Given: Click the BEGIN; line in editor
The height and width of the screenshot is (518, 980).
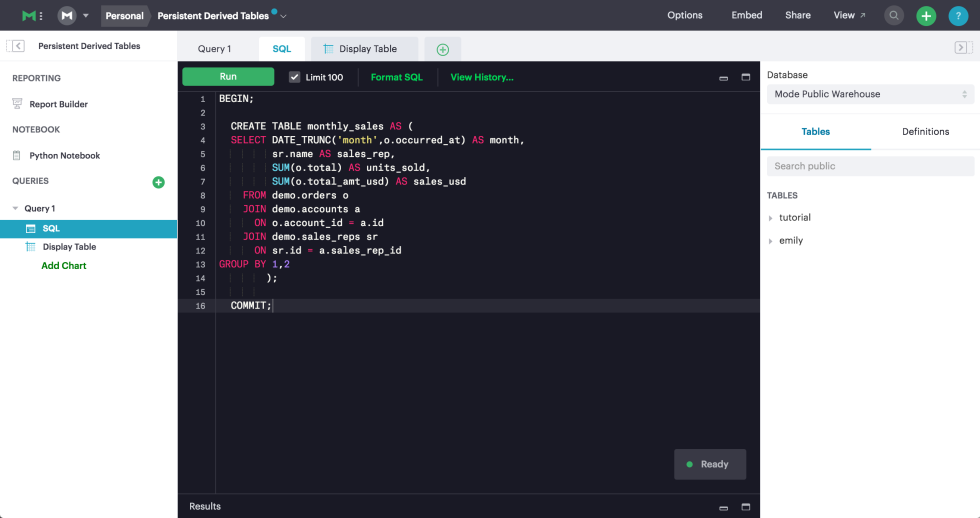Looking at the screenshot, I should point(236,99).
